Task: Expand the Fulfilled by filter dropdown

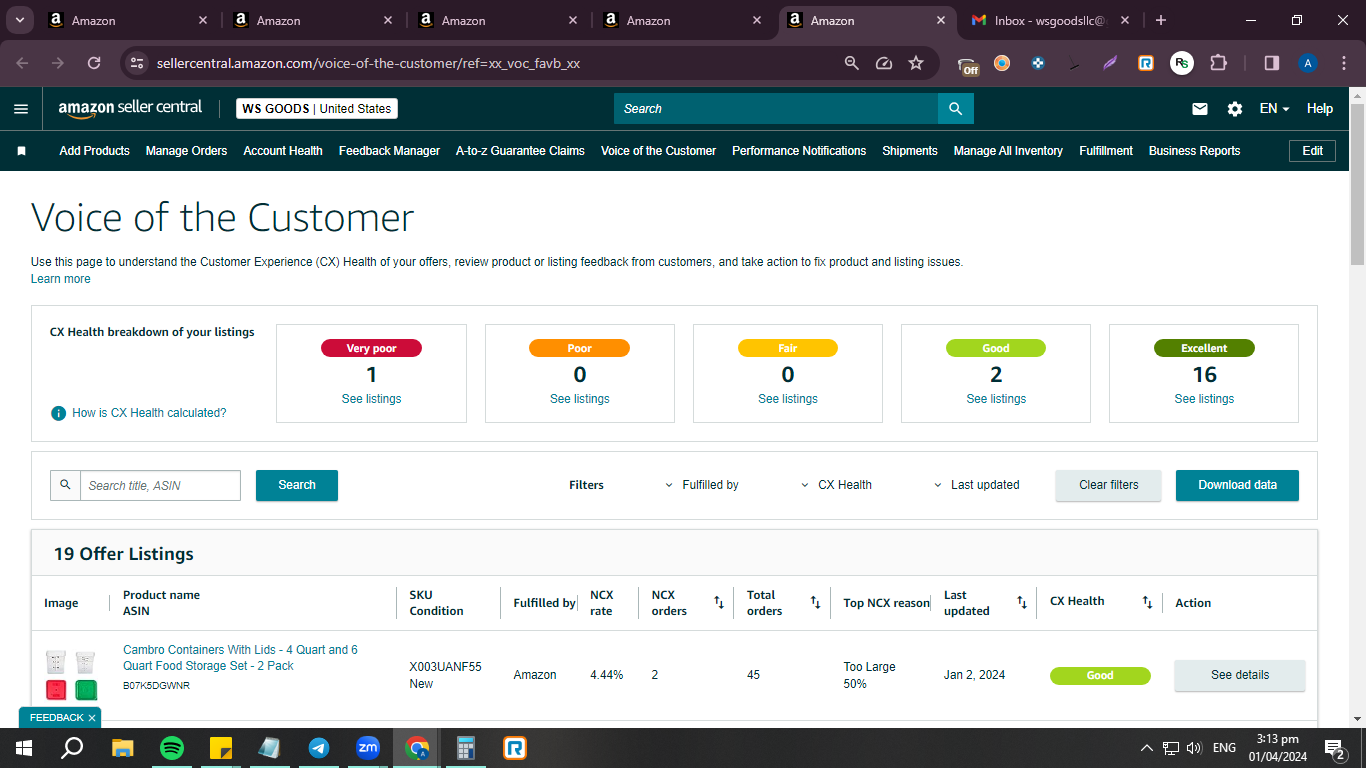Action: tap(702, 485)
